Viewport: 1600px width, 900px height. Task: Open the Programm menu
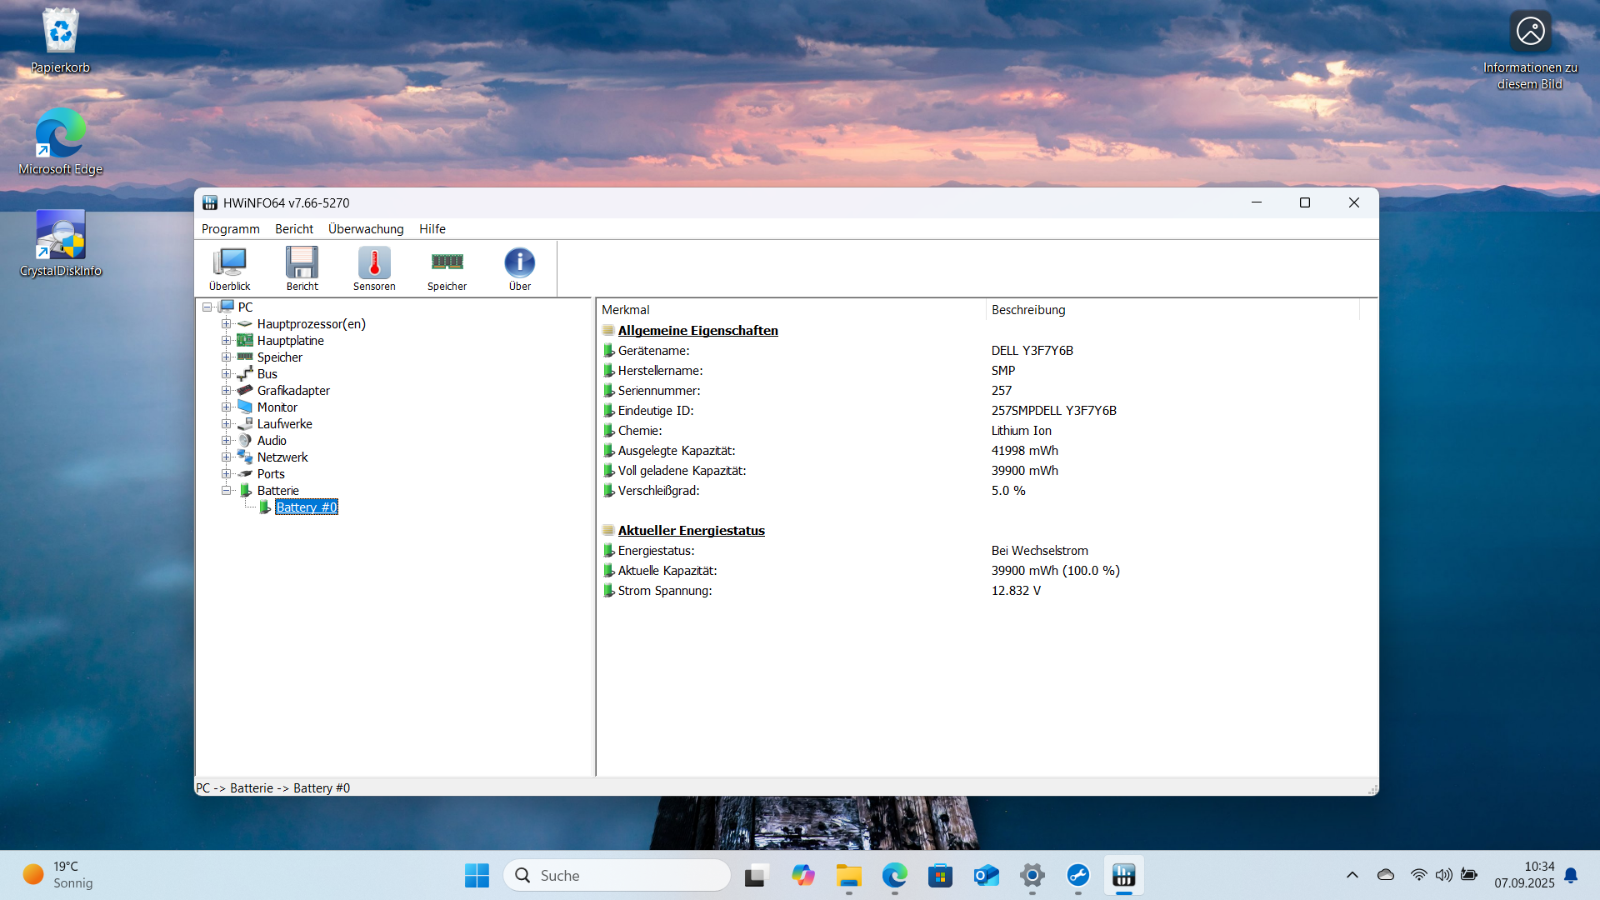coord(230,229)
